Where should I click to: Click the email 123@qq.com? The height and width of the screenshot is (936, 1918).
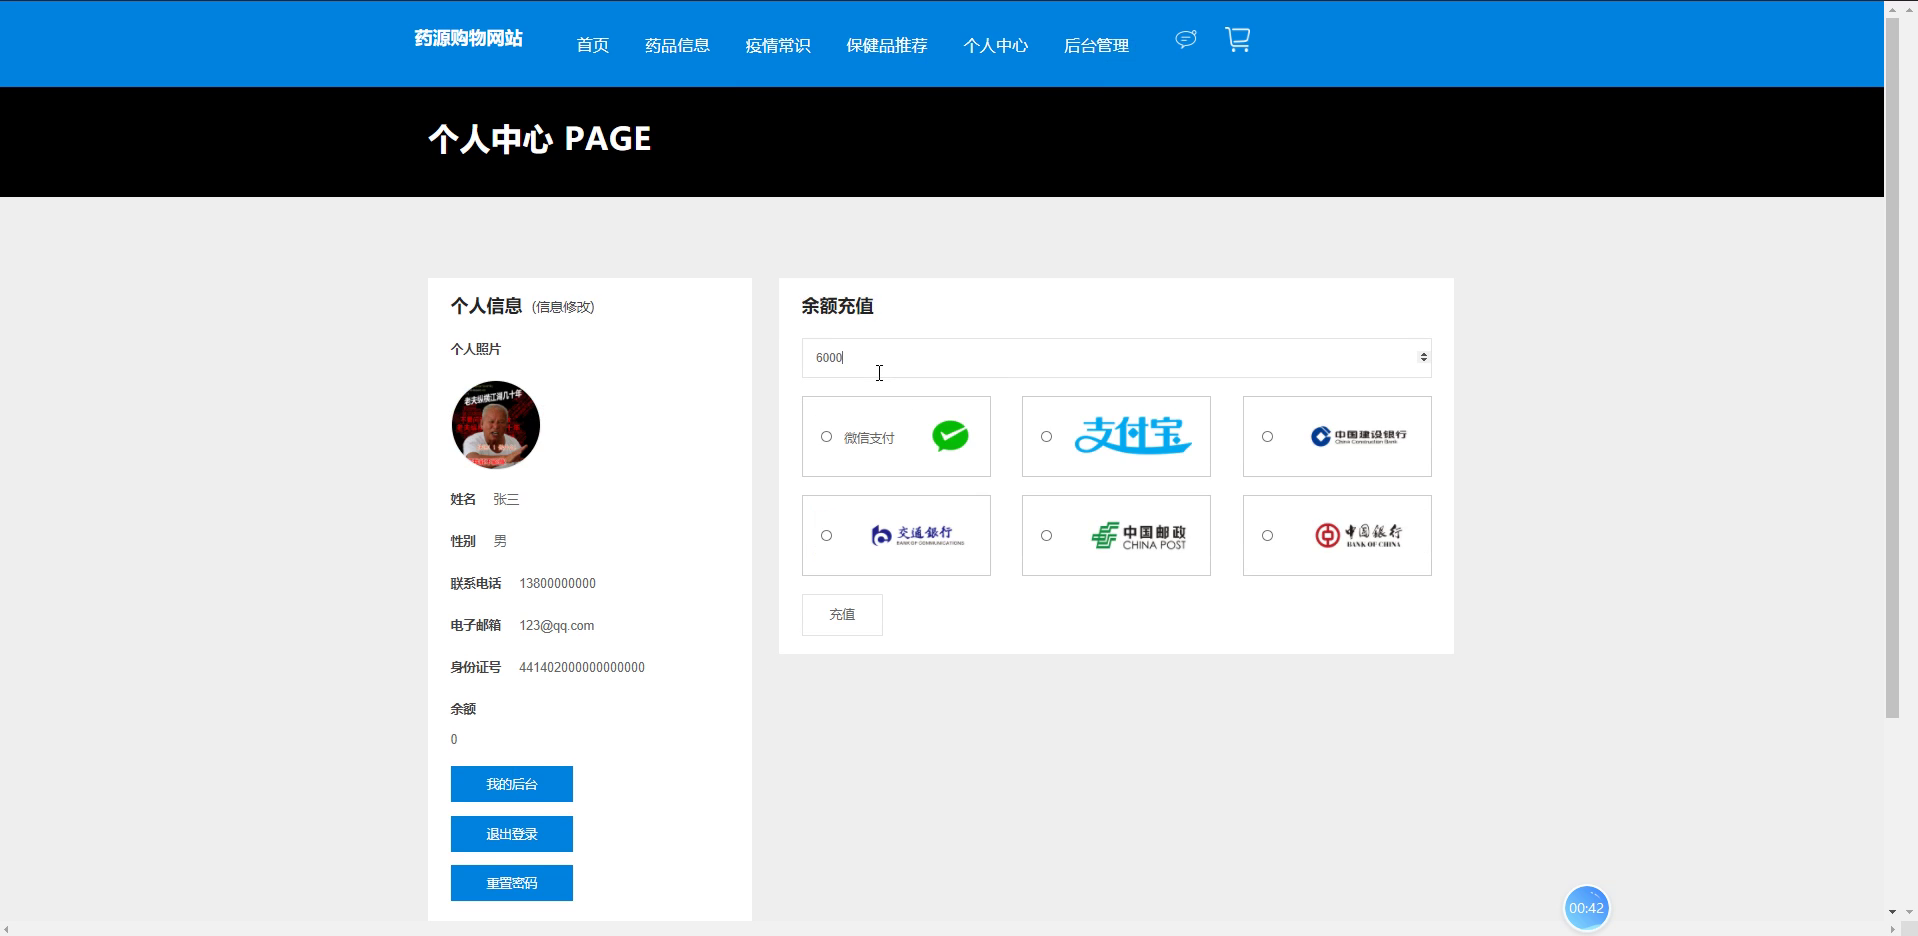[556, 625]
